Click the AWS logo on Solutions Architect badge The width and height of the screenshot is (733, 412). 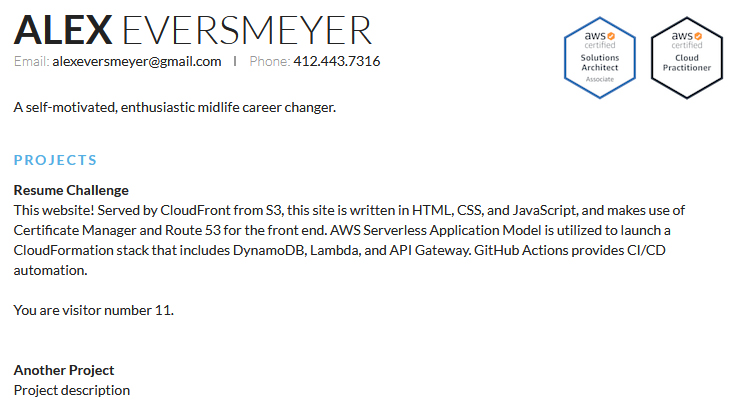(x=599, y=36)
